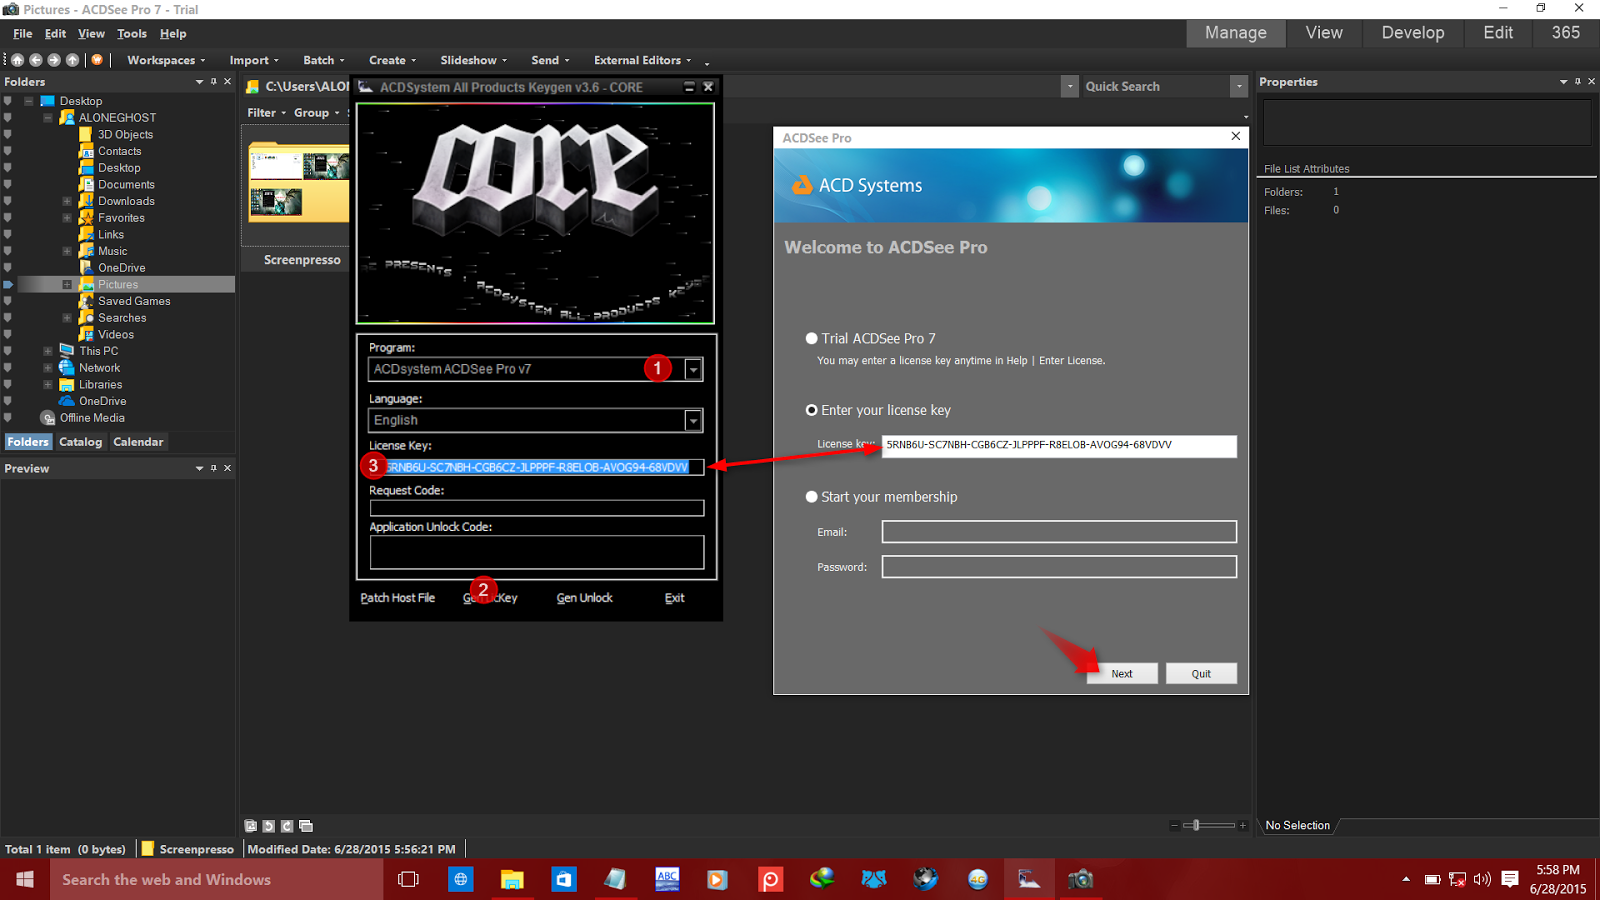Pin the Properties panel
The height and width of the screenshot is (900, 1600).
pyautogui.click(x=1578, y=82)
